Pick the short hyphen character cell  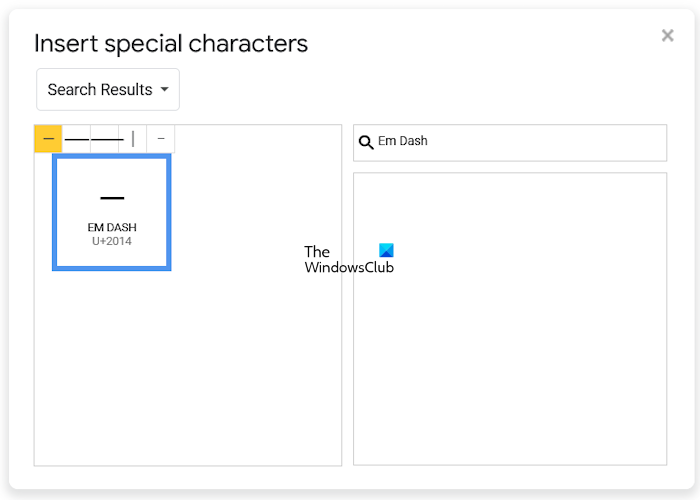coord(161,139)
